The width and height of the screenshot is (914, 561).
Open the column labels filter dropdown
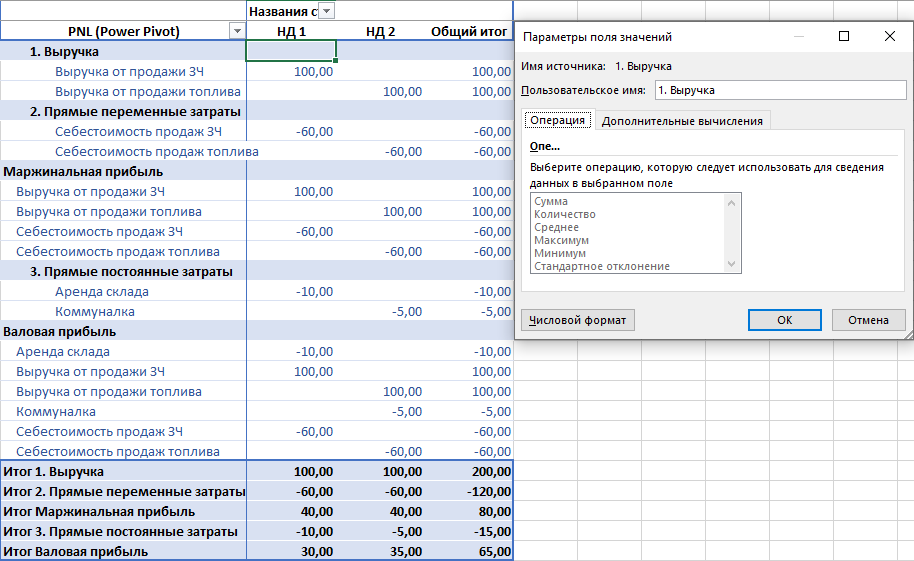(x=326, y=11)
